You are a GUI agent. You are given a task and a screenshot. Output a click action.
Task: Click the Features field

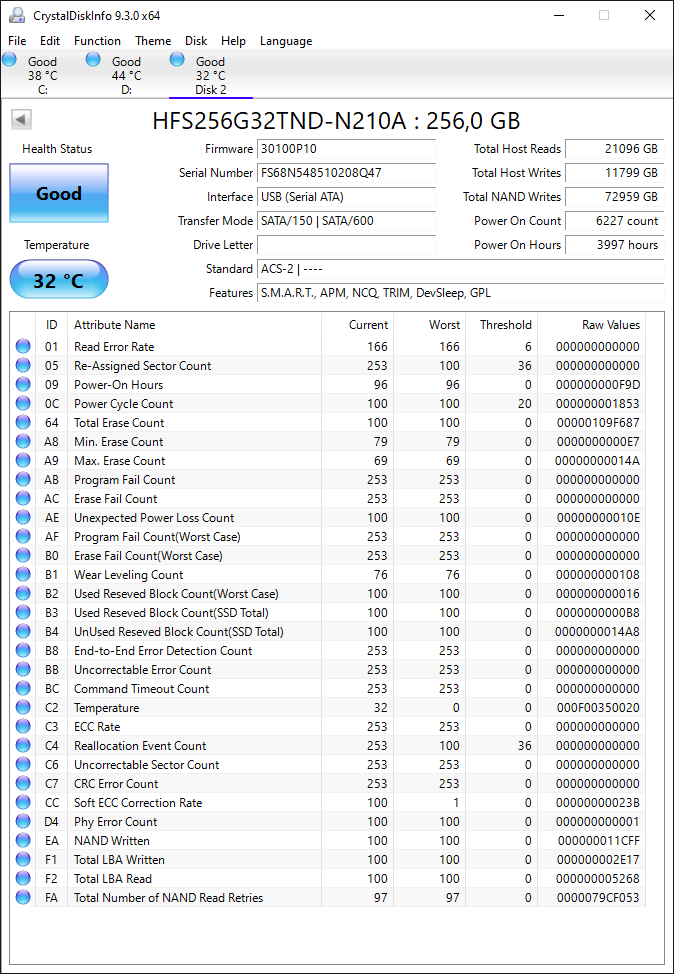(x=460, y=293)
